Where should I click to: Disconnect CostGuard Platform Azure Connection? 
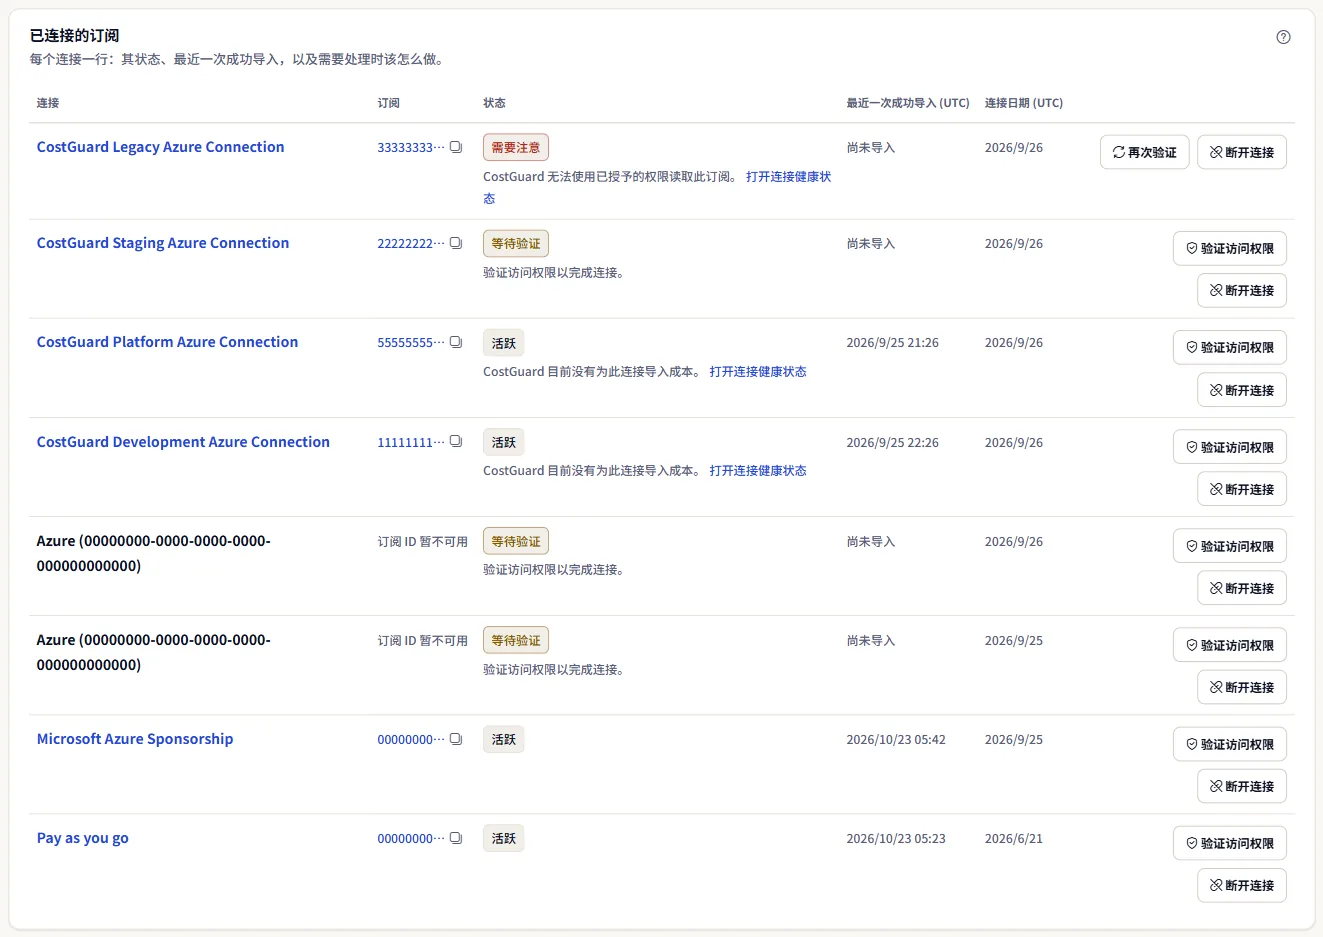coord(1241,390)
